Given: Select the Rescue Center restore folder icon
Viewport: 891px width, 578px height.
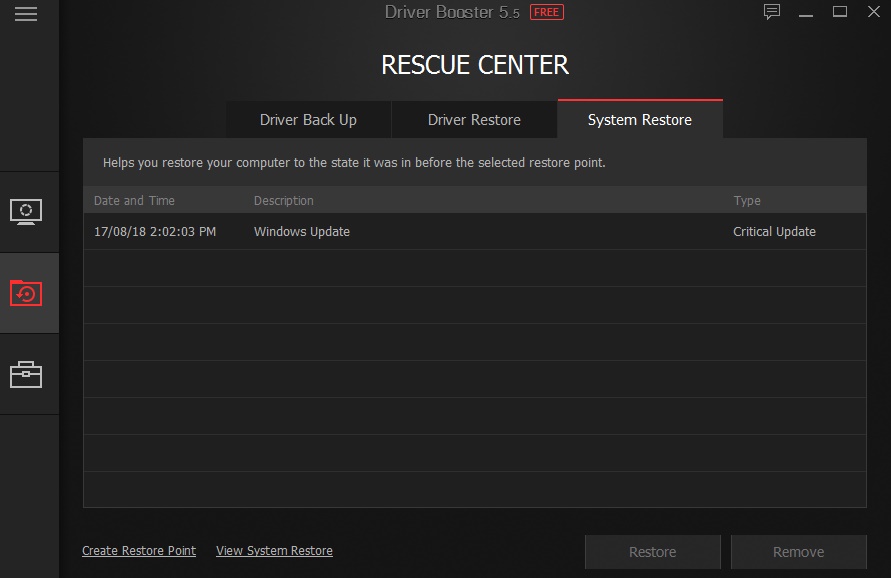Looking at the screenshot, I should [26, 293].
